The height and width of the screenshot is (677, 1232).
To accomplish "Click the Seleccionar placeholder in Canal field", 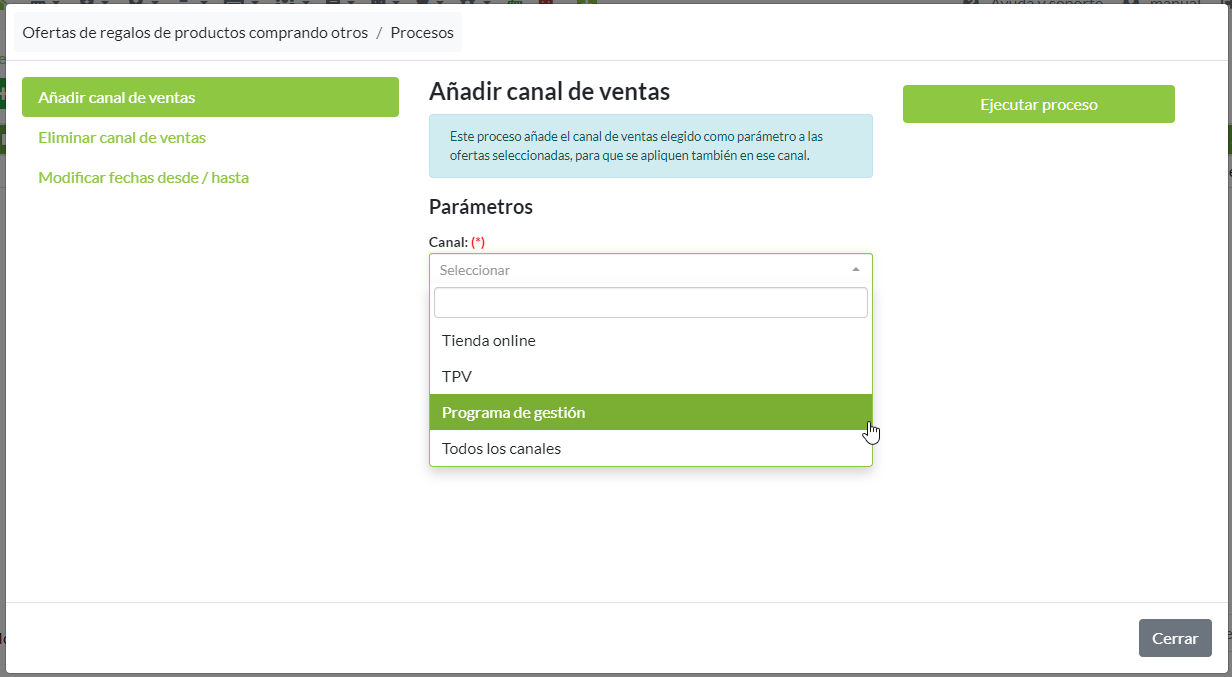I will pyautogui.click(x=475, y=270).
